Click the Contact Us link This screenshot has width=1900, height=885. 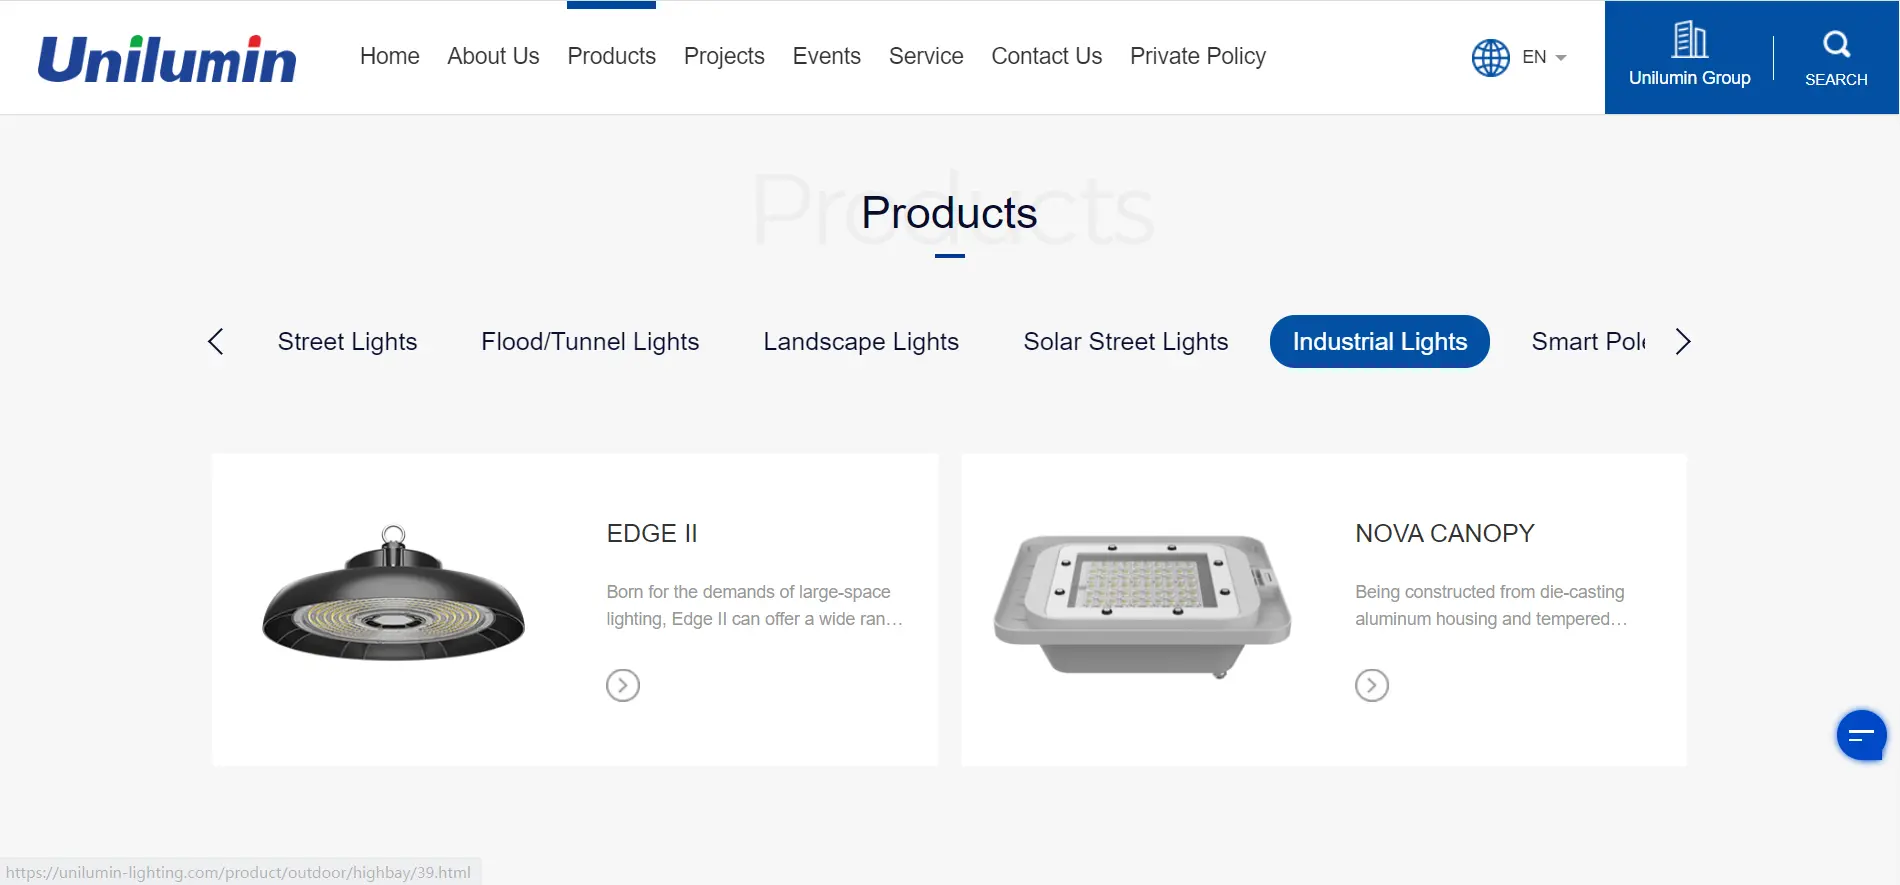(1046, 57)
